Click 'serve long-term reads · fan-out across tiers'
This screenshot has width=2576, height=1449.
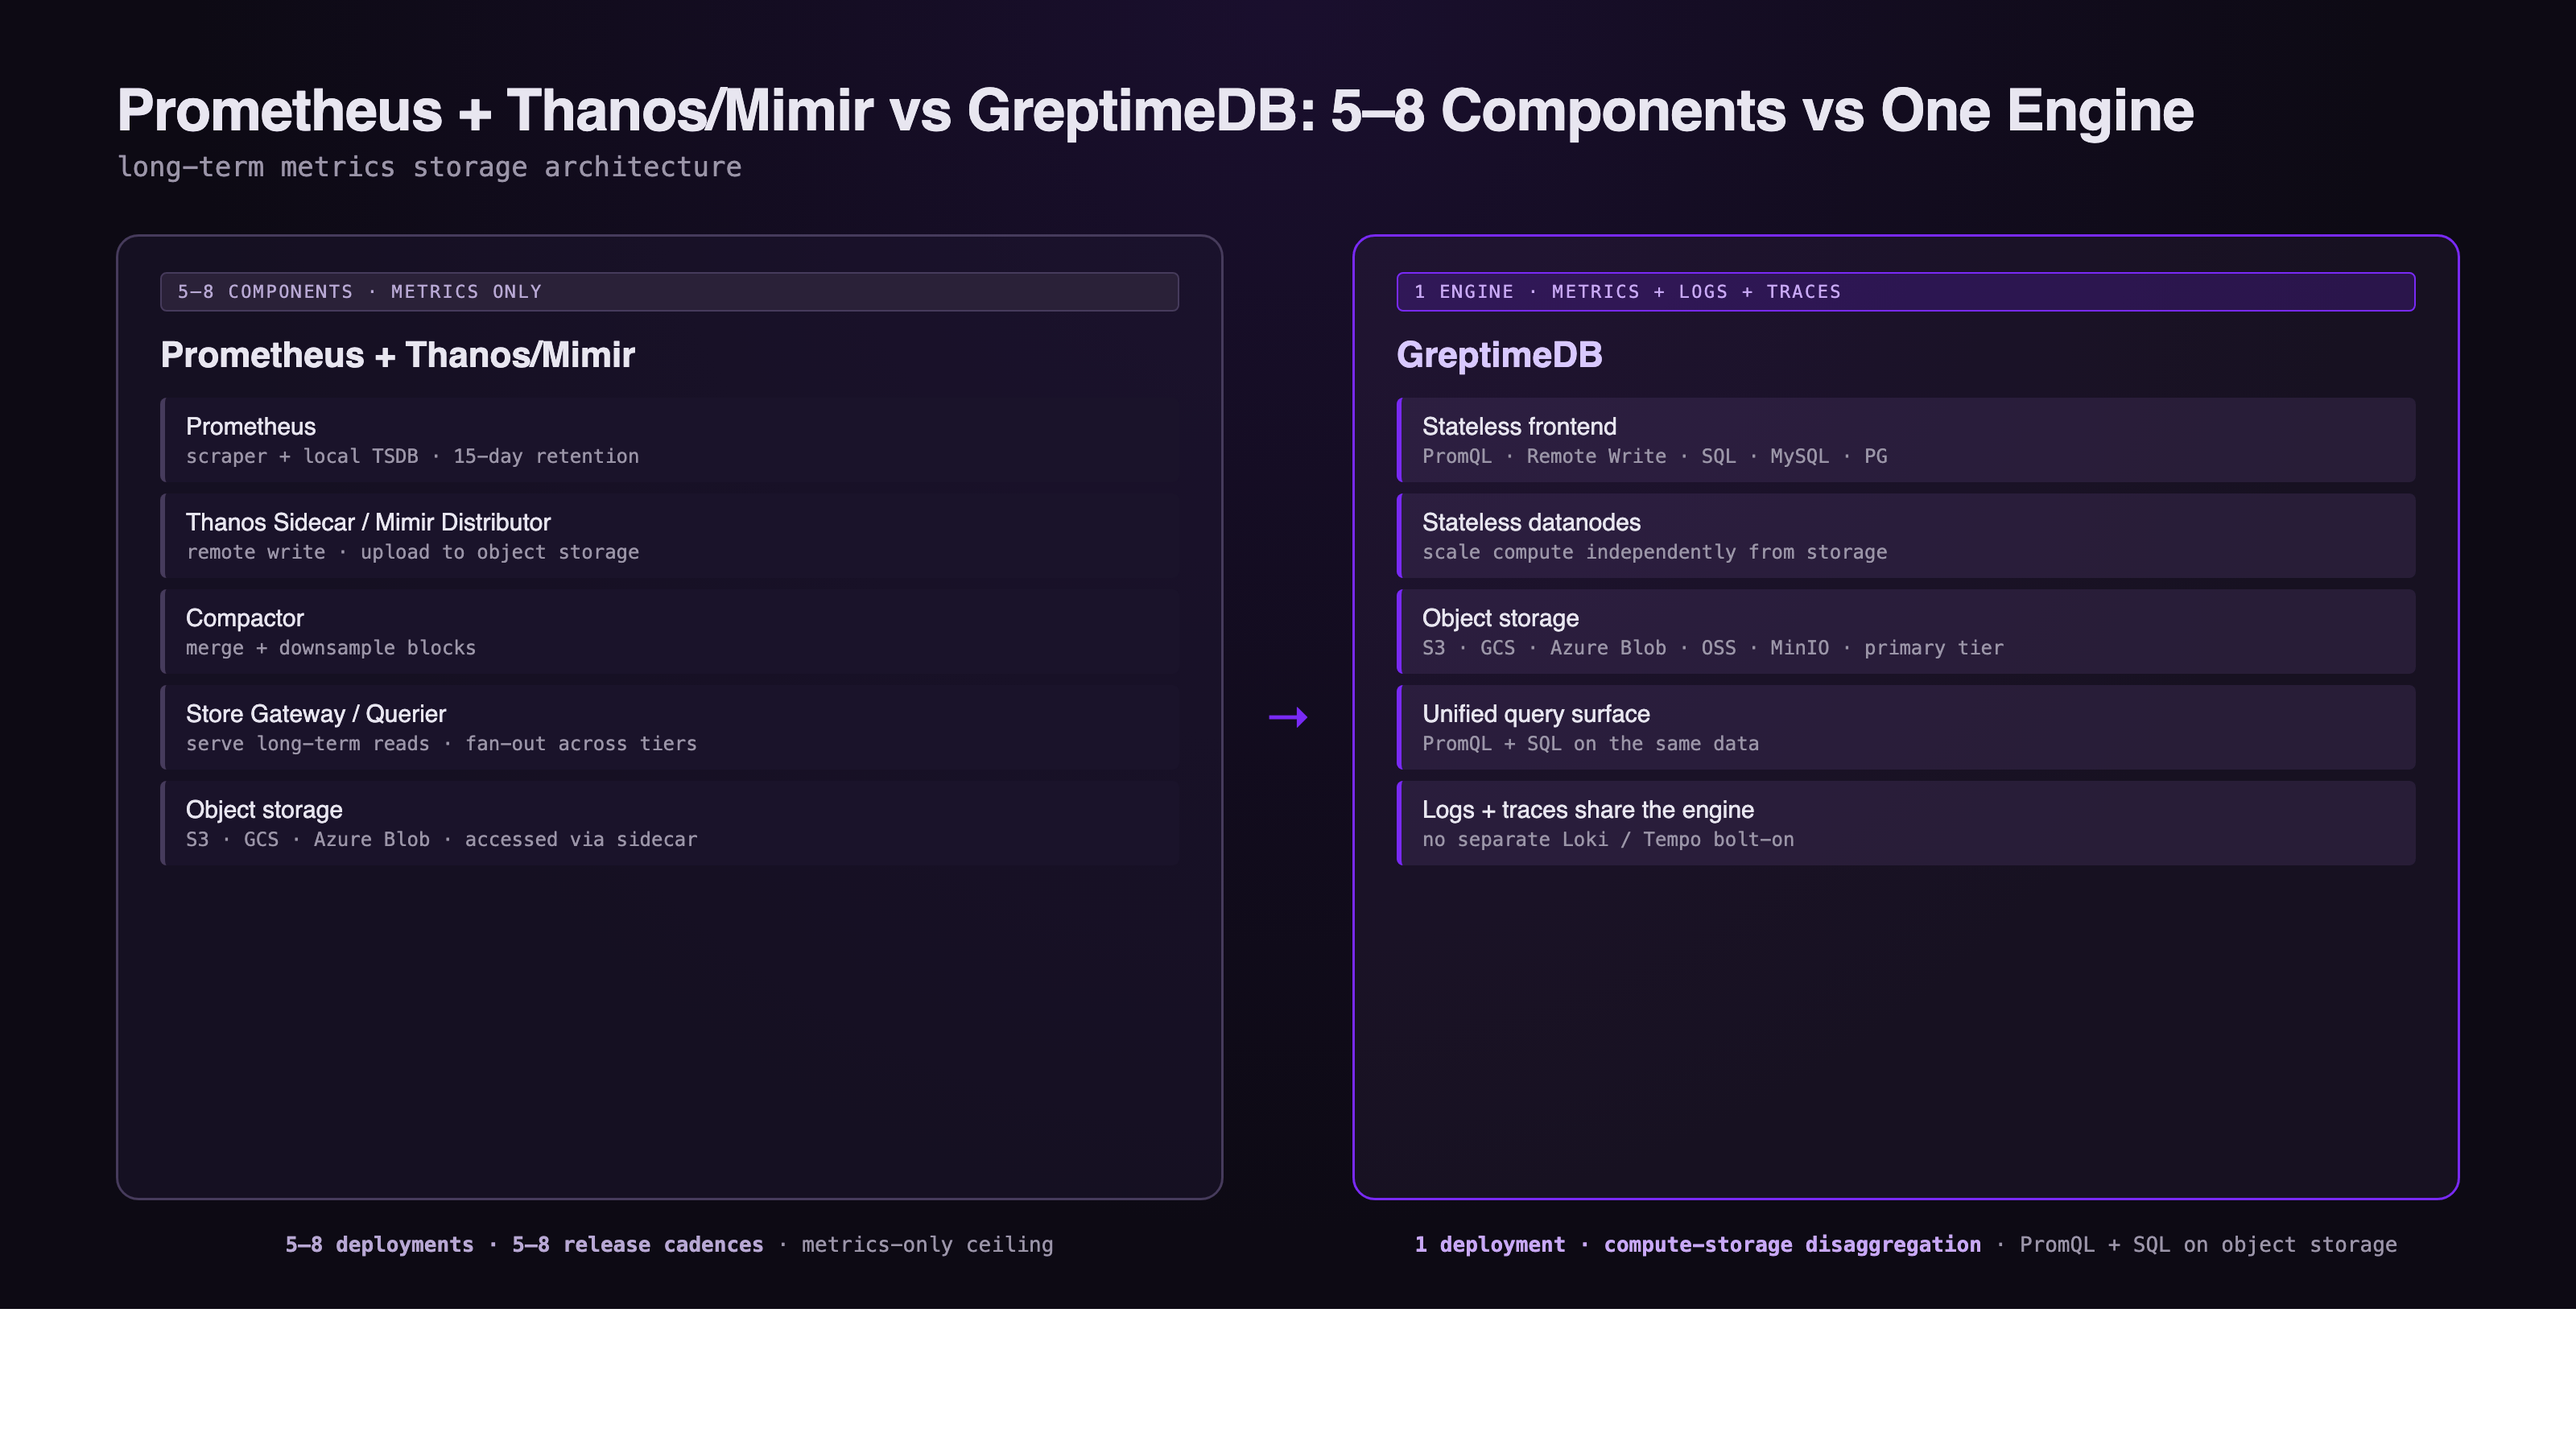pyautogui.click(x=441, y=744)
